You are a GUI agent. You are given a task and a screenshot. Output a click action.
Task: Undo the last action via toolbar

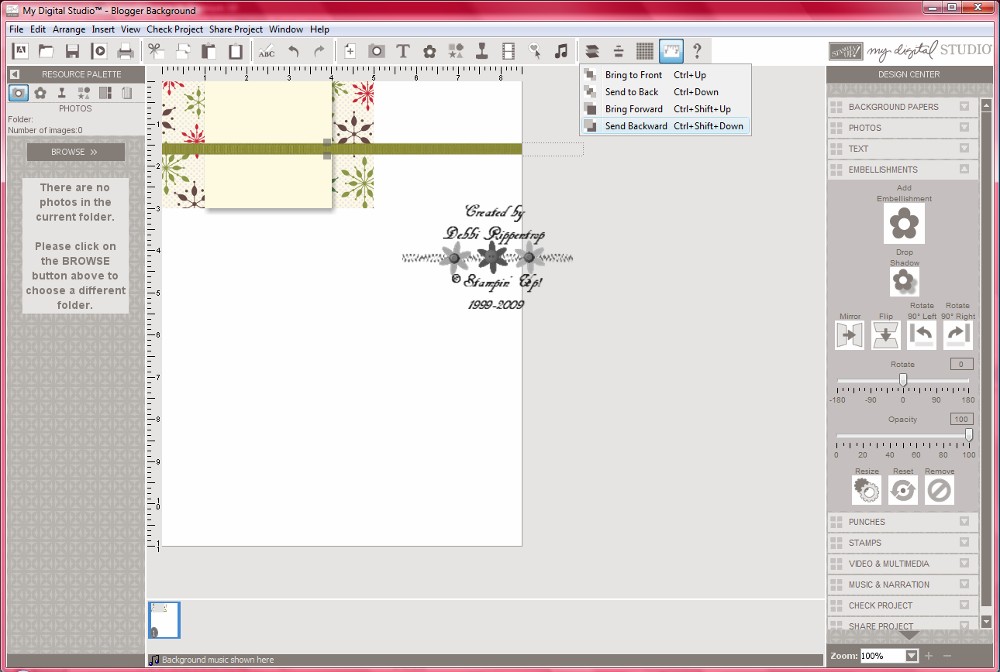click(293, 51)
